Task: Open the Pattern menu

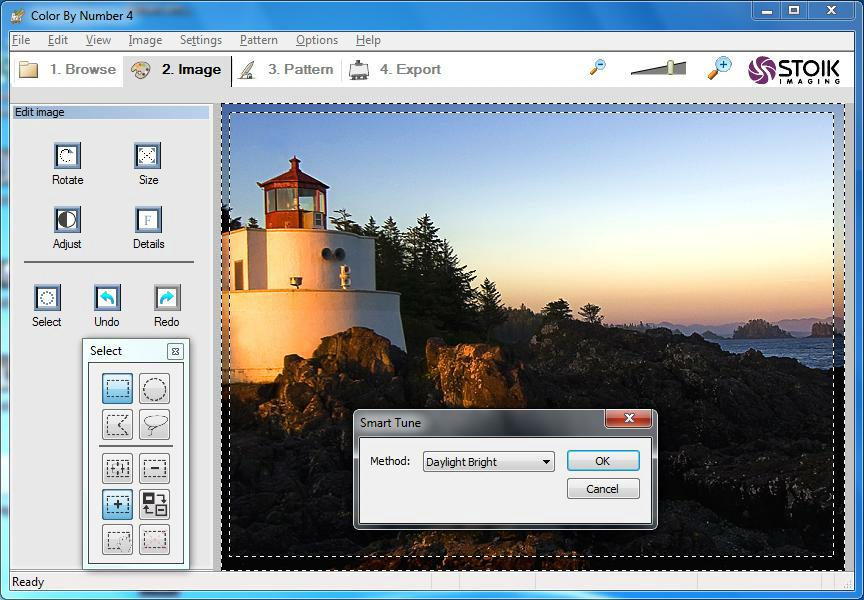Action: click(x=258, y=40)
